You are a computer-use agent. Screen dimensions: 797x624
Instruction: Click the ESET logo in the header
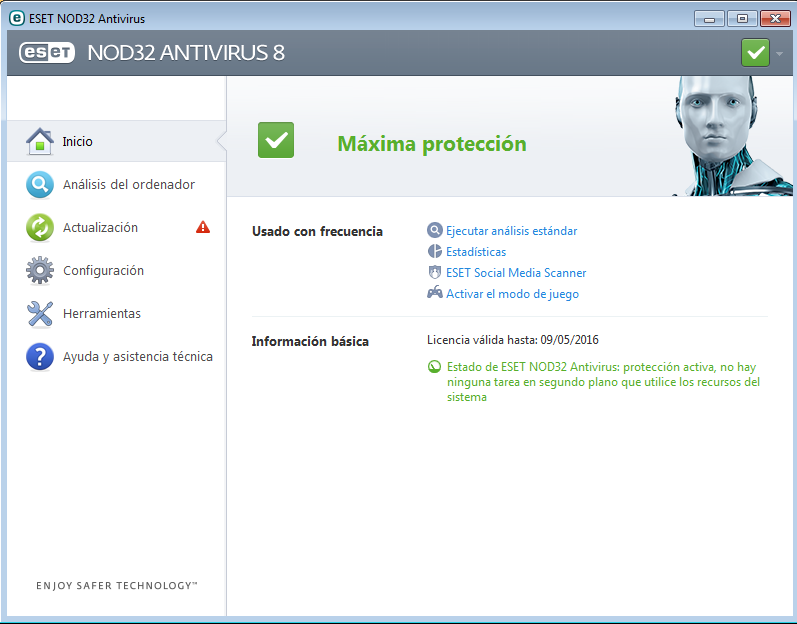pos(45,52)
